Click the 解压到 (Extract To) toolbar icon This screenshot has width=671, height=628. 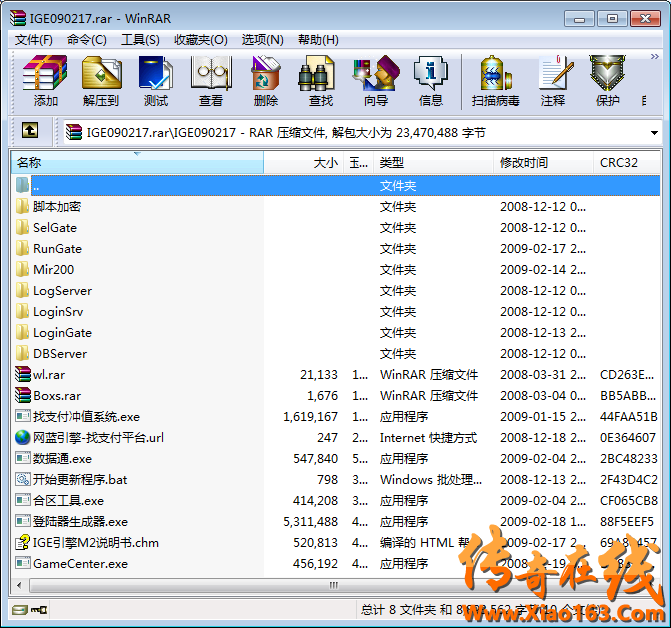pyautogui.click(x=101, y=81)
